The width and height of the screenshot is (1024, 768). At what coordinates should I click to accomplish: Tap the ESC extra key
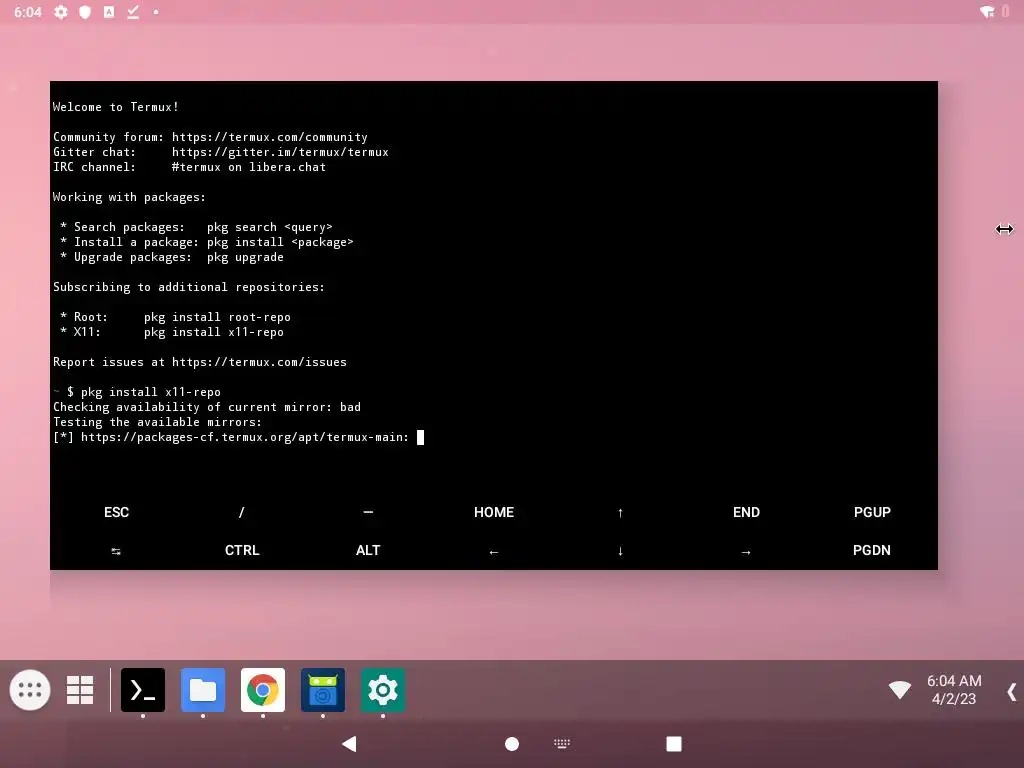pyautogui.click(x=116, y=513)
